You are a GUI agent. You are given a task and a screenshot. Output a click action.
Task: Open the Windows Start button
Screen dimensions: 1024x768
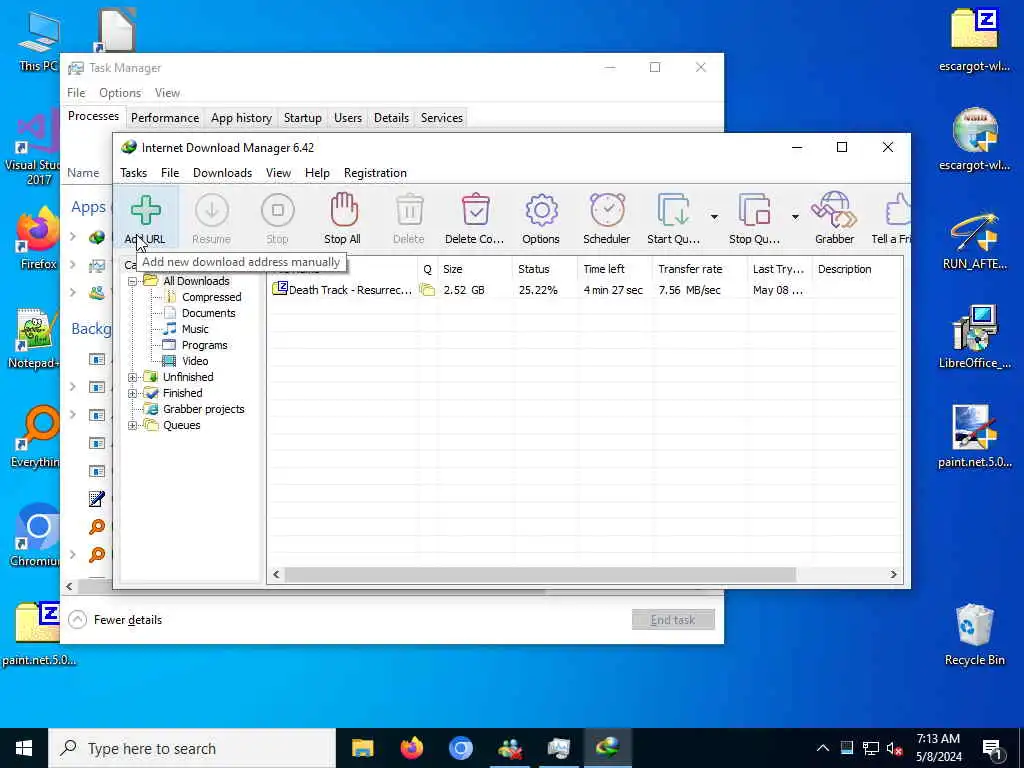tap(24, 748)
